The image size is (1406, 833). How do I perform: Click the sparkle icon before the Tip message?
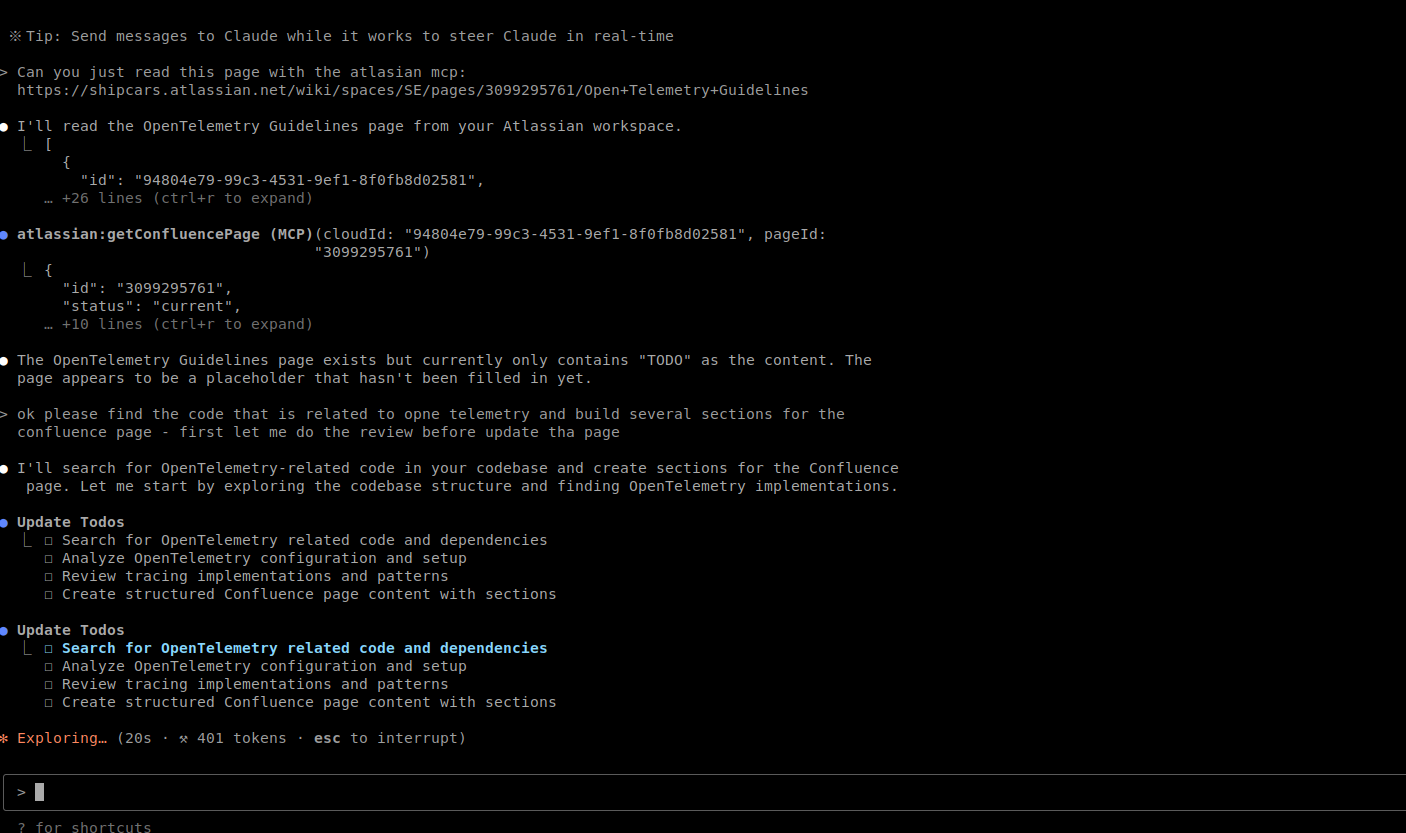13,35
